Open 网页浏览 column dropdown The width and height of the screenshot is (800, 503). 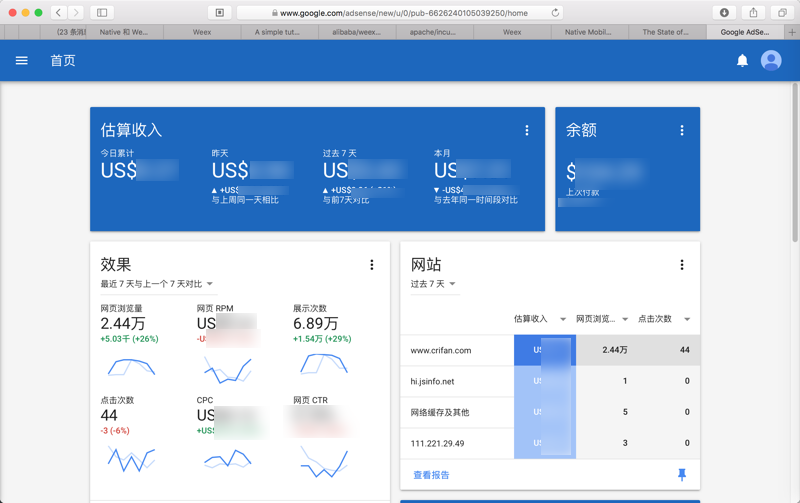624,319
